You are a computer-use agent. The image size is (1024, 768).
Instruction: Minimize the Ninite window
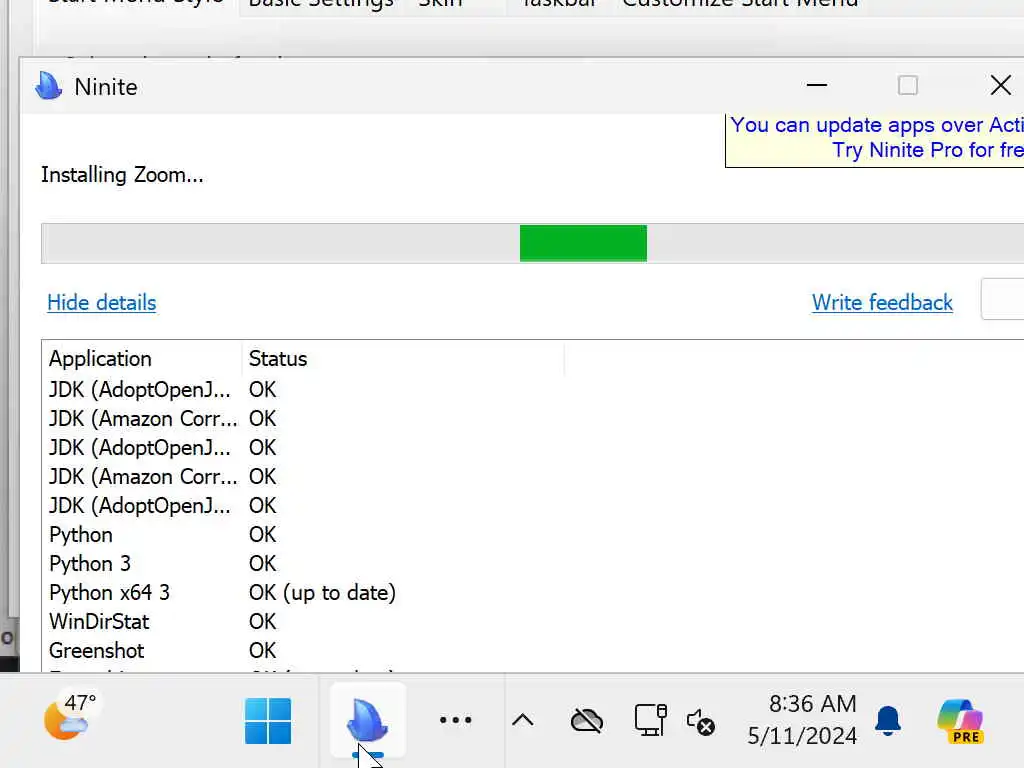point(816,86)
